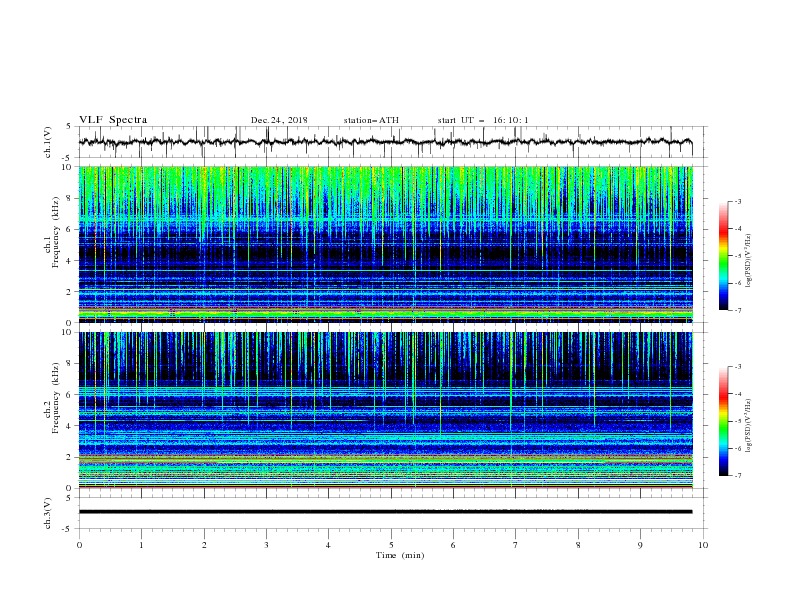Click the time axis tick label '8'
The height and width of the screenshot is (612, 792).
pos(578,545)
